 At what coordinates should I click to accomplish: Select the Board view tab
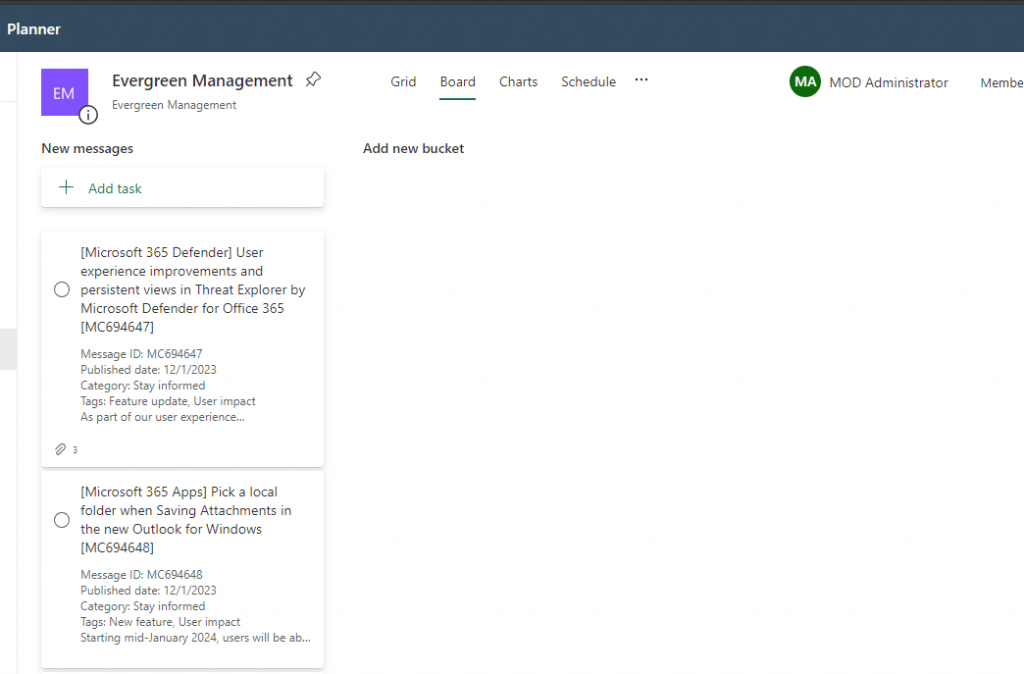(x=457, y=82)
